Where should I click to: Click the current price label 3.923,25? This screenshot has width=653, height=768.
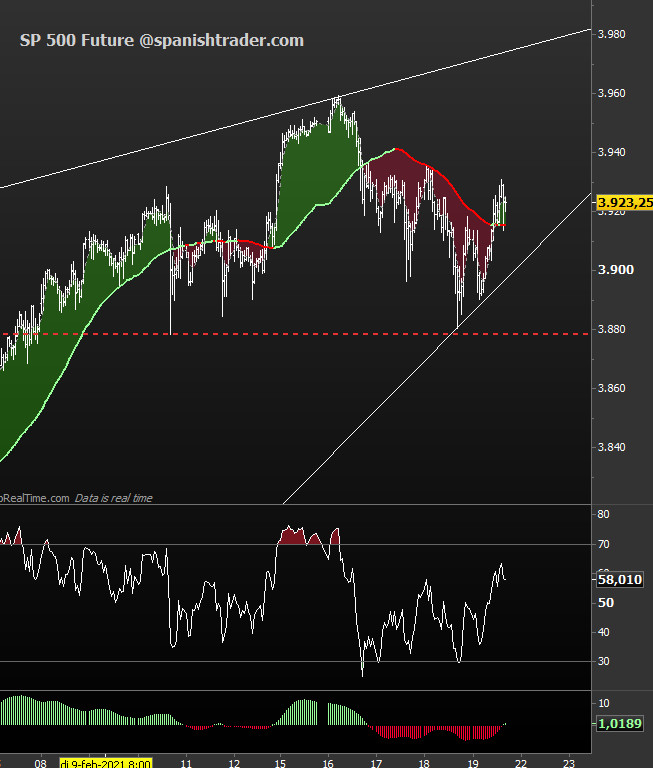pyautogui.click(x=625, y=202)
